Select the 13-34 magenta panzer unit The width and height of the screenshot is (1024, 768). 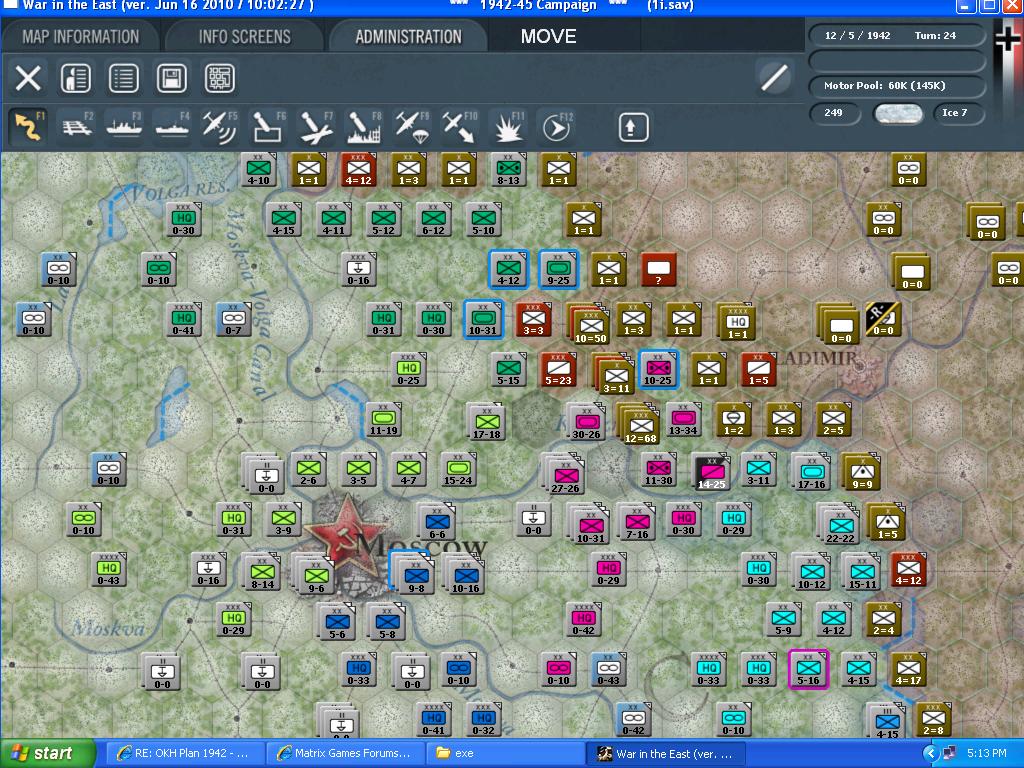pos(682,419)
